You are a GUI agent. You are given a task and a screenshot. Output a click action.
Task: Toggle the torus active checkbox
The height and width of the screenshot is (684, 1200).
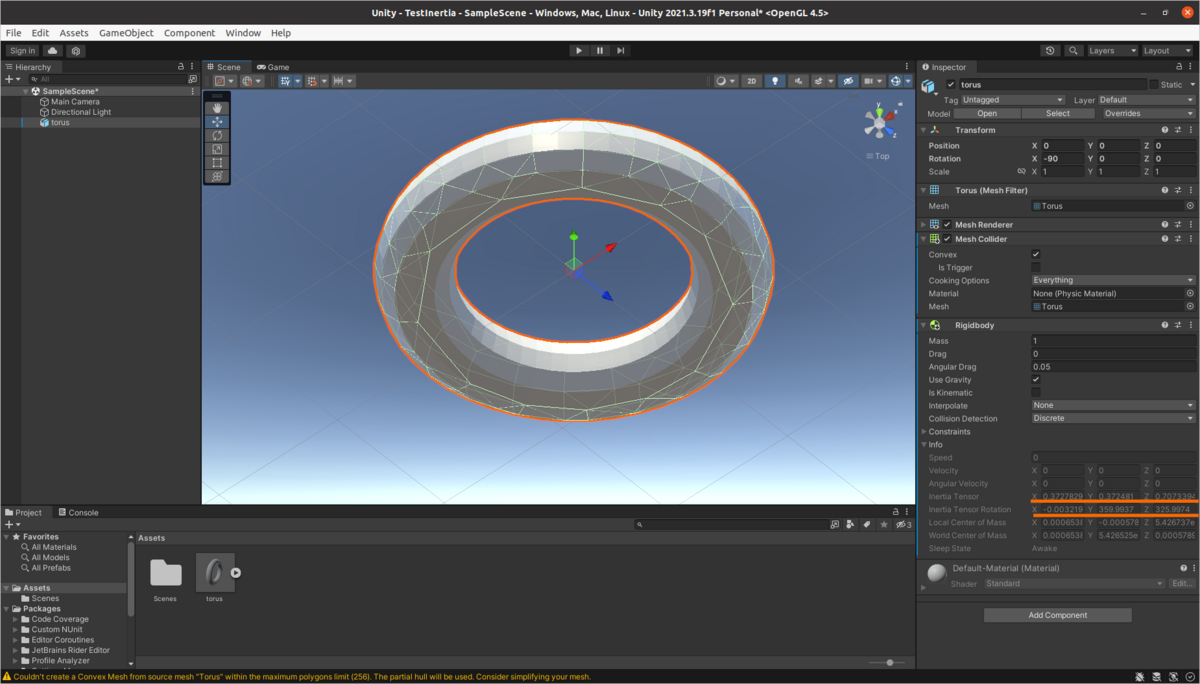(x=951, y=85)
